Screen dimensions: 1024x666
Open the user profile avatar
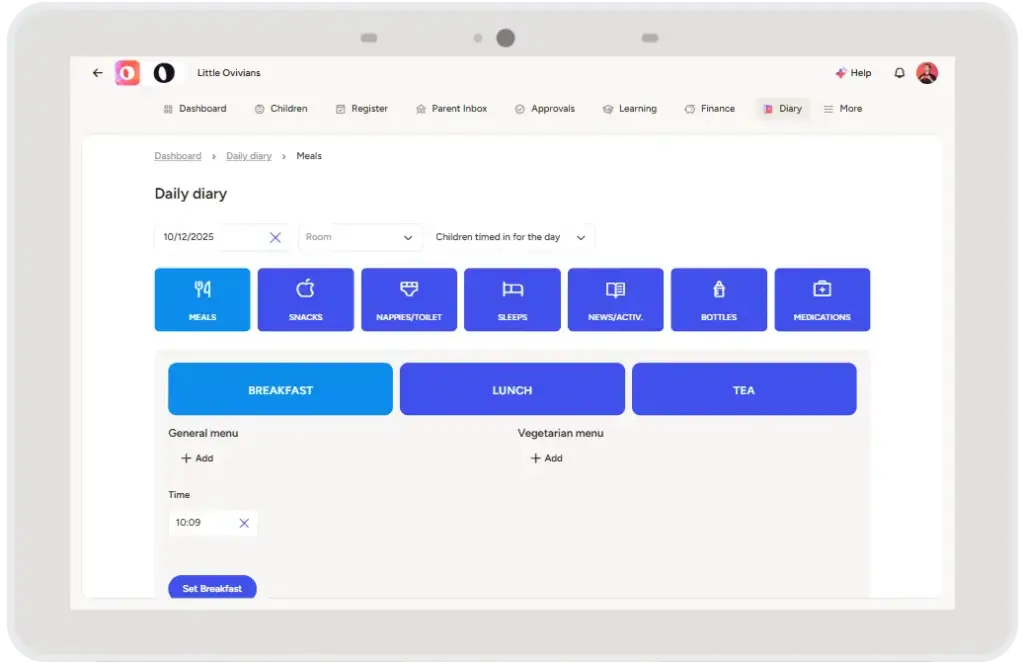tap(927, 73)
